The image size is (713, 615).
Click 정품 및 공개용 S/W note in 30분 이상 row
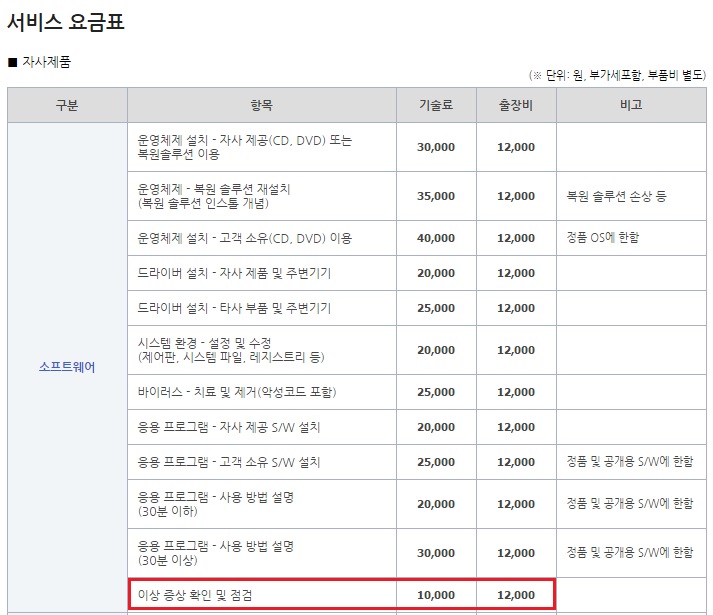630,552
